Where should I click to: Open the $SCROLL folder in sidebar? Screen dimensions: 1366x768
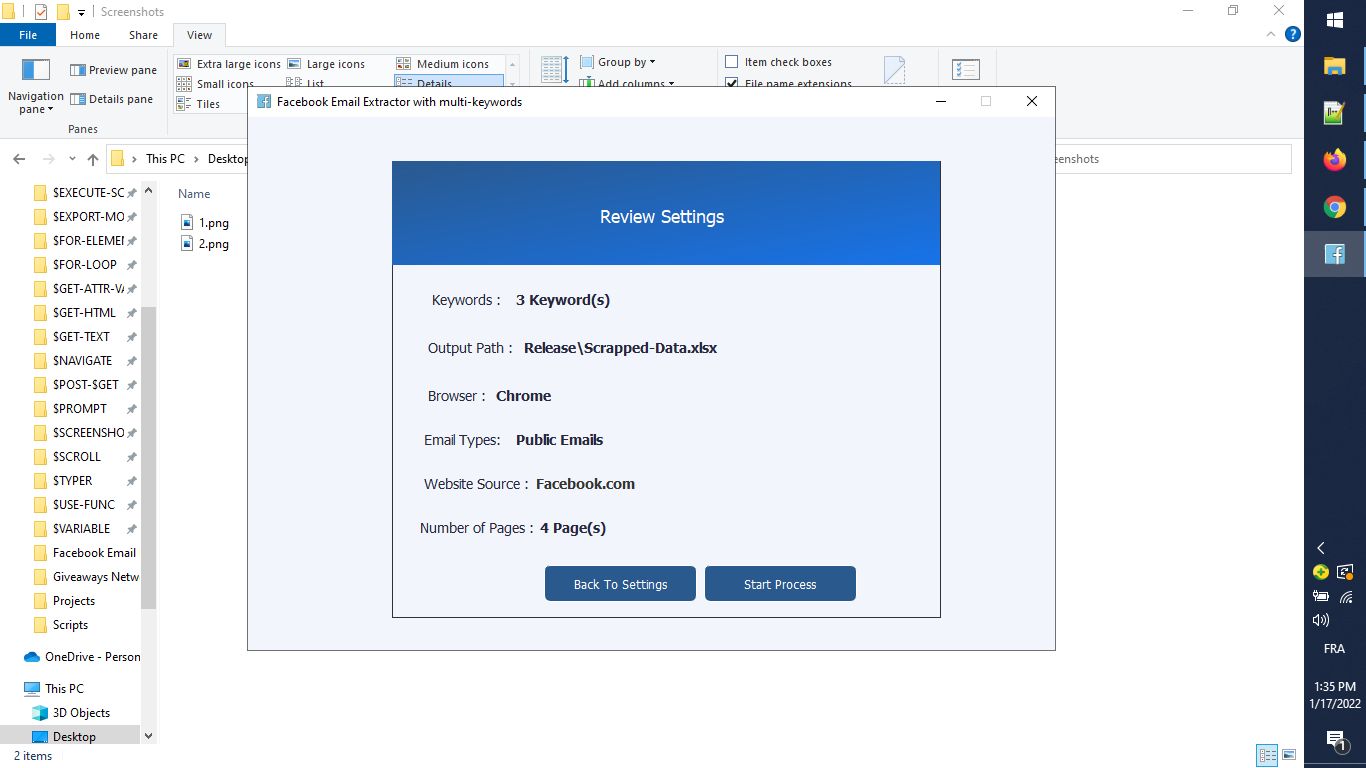pyautogui.click(x=67, y=457)
